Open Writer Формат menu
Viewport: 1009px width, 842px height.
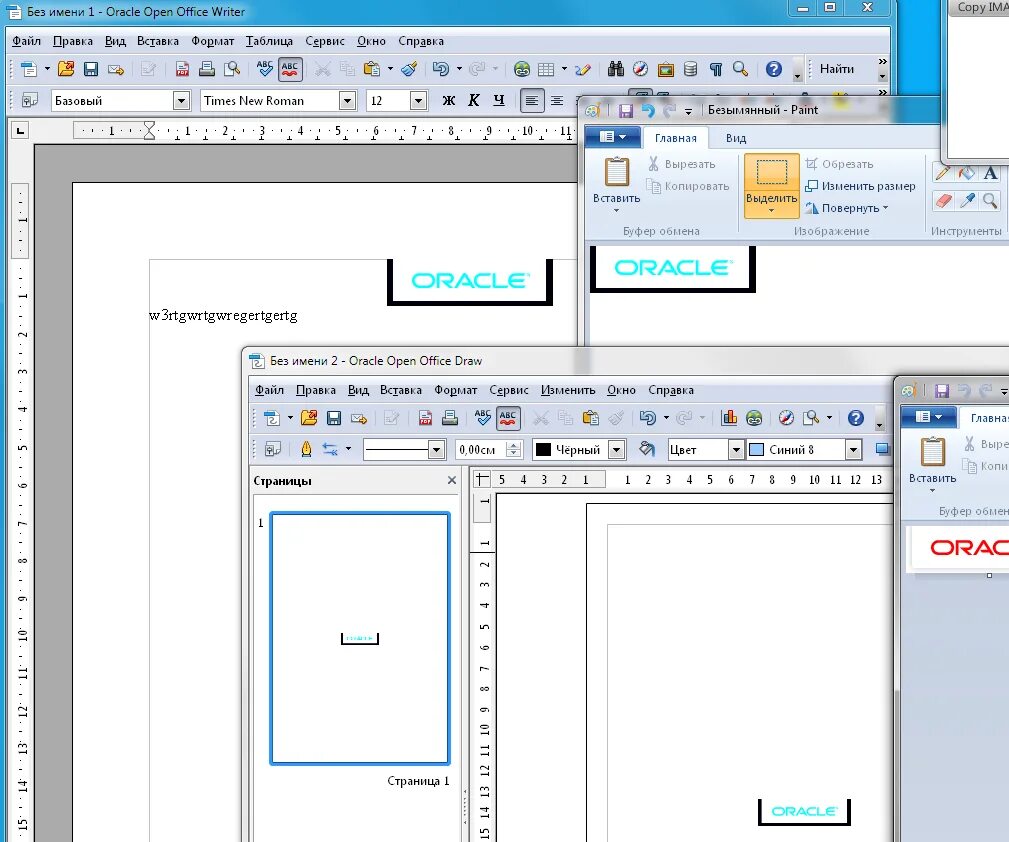[x=212, y=41]
